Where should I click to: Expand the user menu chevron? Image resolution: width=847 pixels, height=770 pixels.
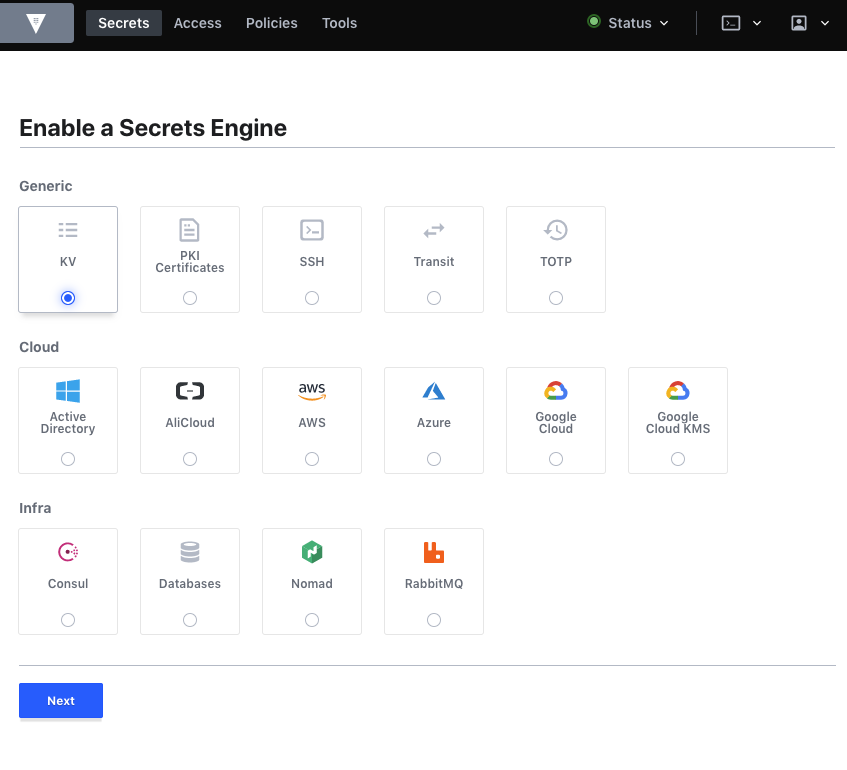(825, 23)
